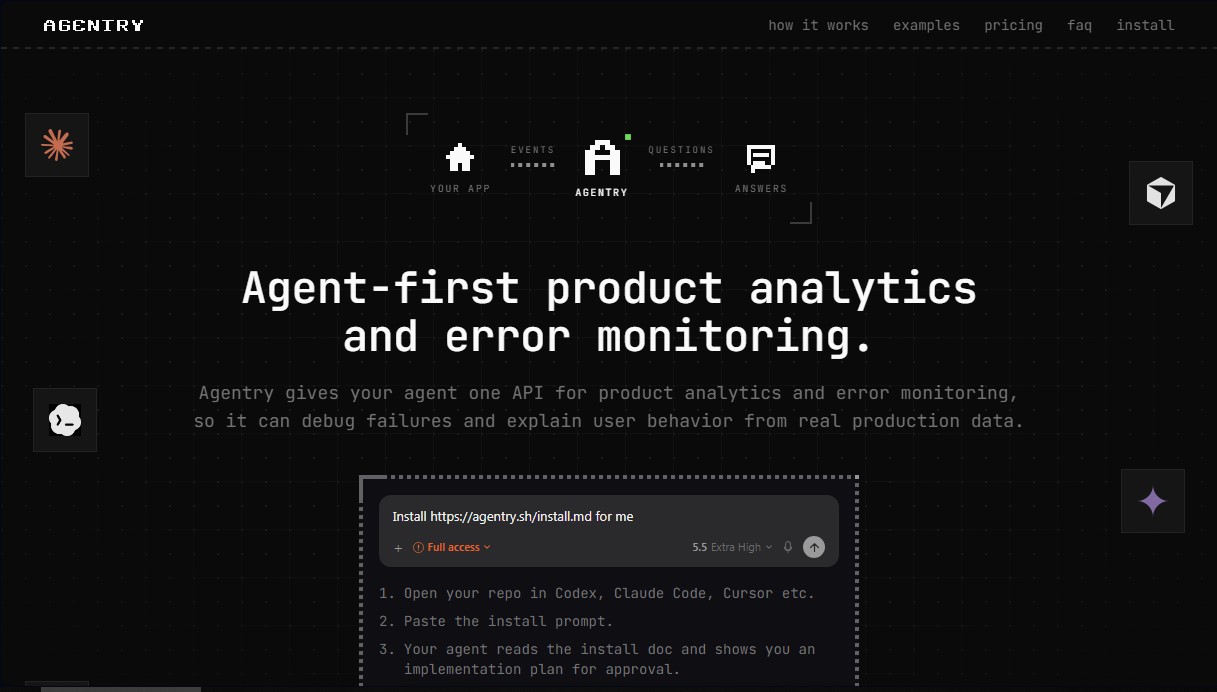Click the Agentry gives your agent description

tap(609, 407)
